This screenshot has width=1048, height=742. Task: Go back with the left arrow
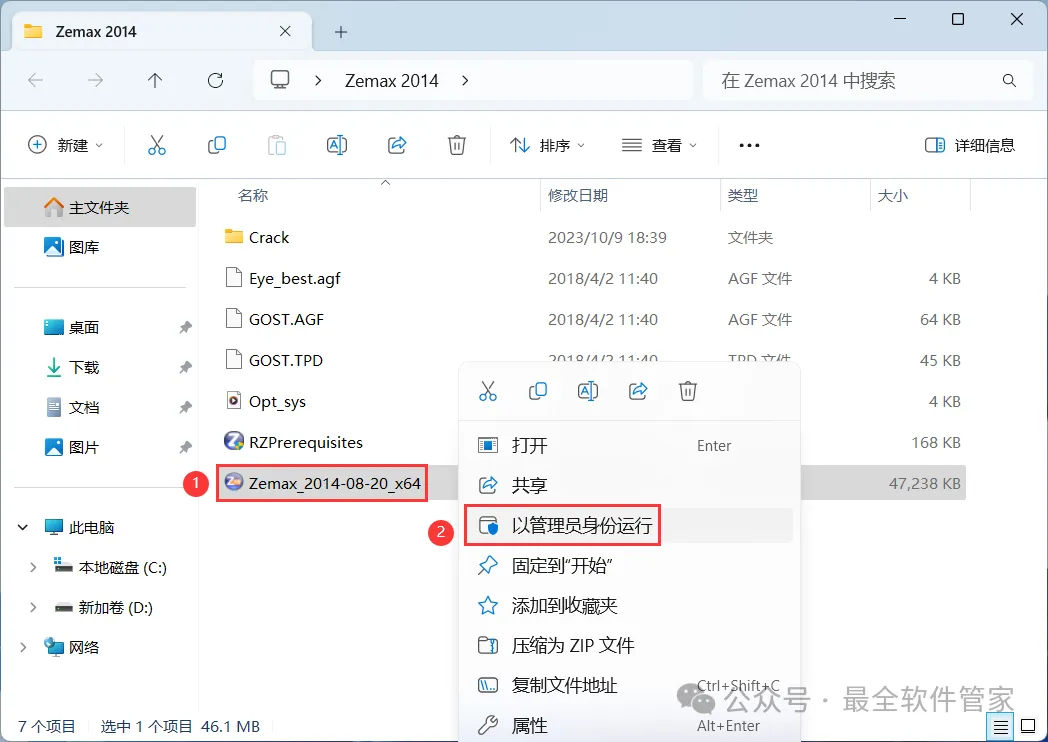click(x=35, y=81)
